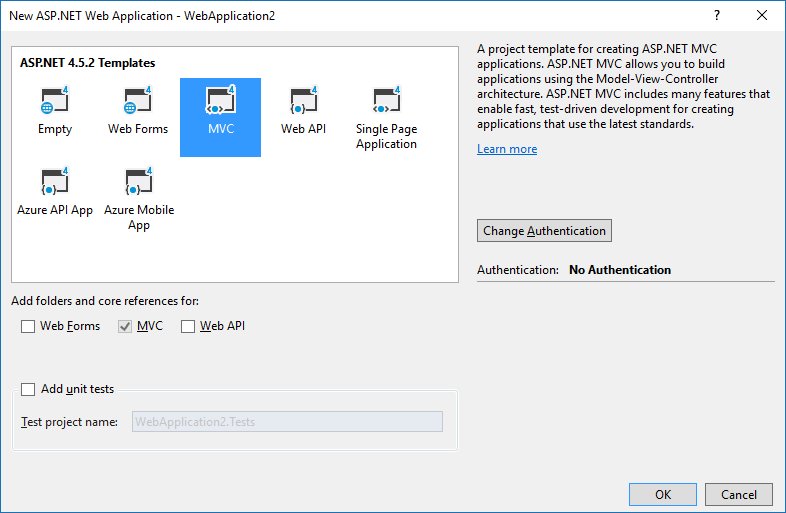786x513 pixels.
Task: Choose the Web Forms template icon
Action: [138, 100]
